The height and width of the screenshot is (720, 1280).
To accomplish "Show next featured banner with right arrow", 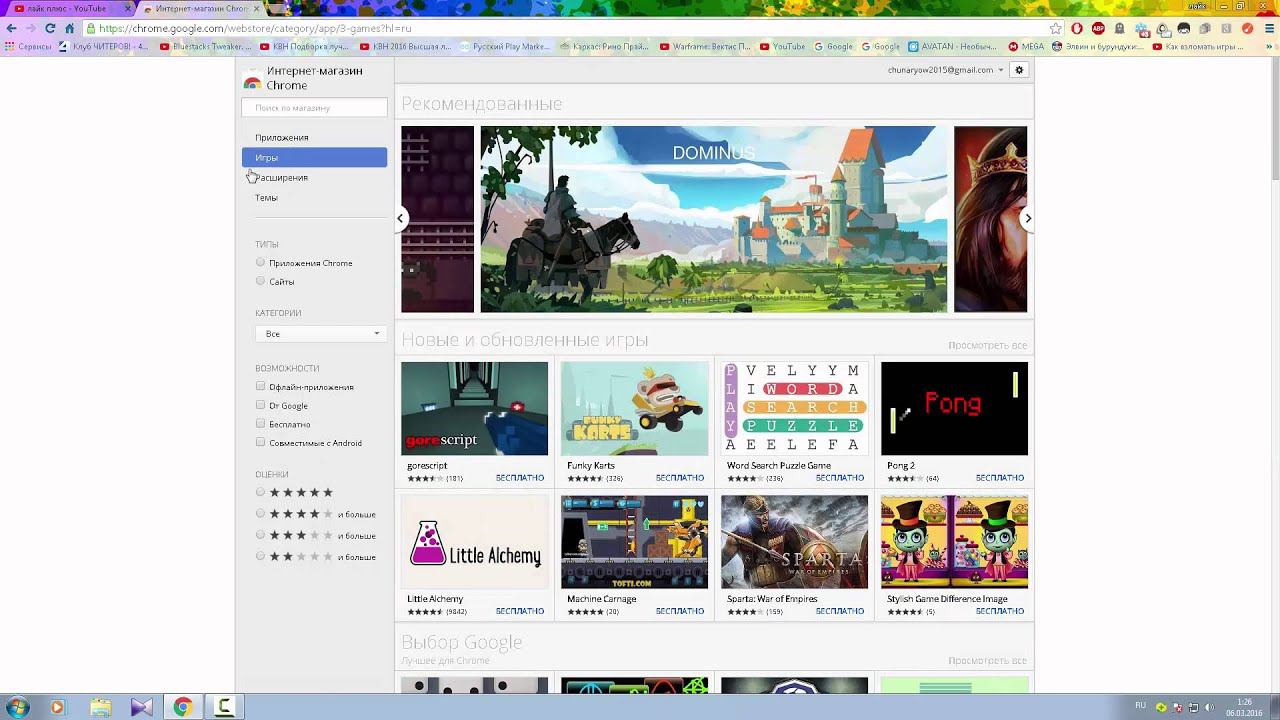I will point(1027,218).
